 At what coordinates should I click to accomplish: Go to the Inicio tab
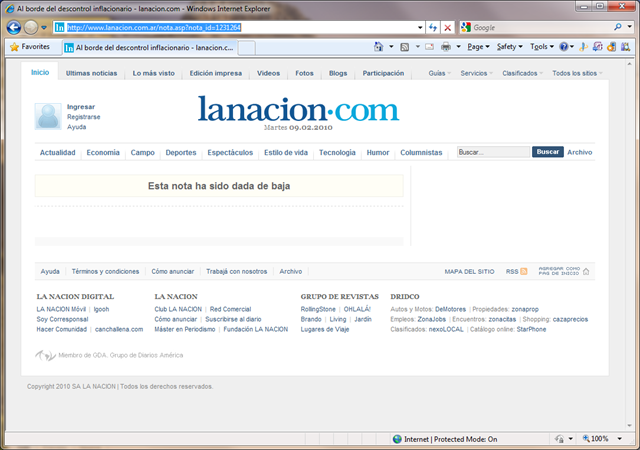[40, 72]
